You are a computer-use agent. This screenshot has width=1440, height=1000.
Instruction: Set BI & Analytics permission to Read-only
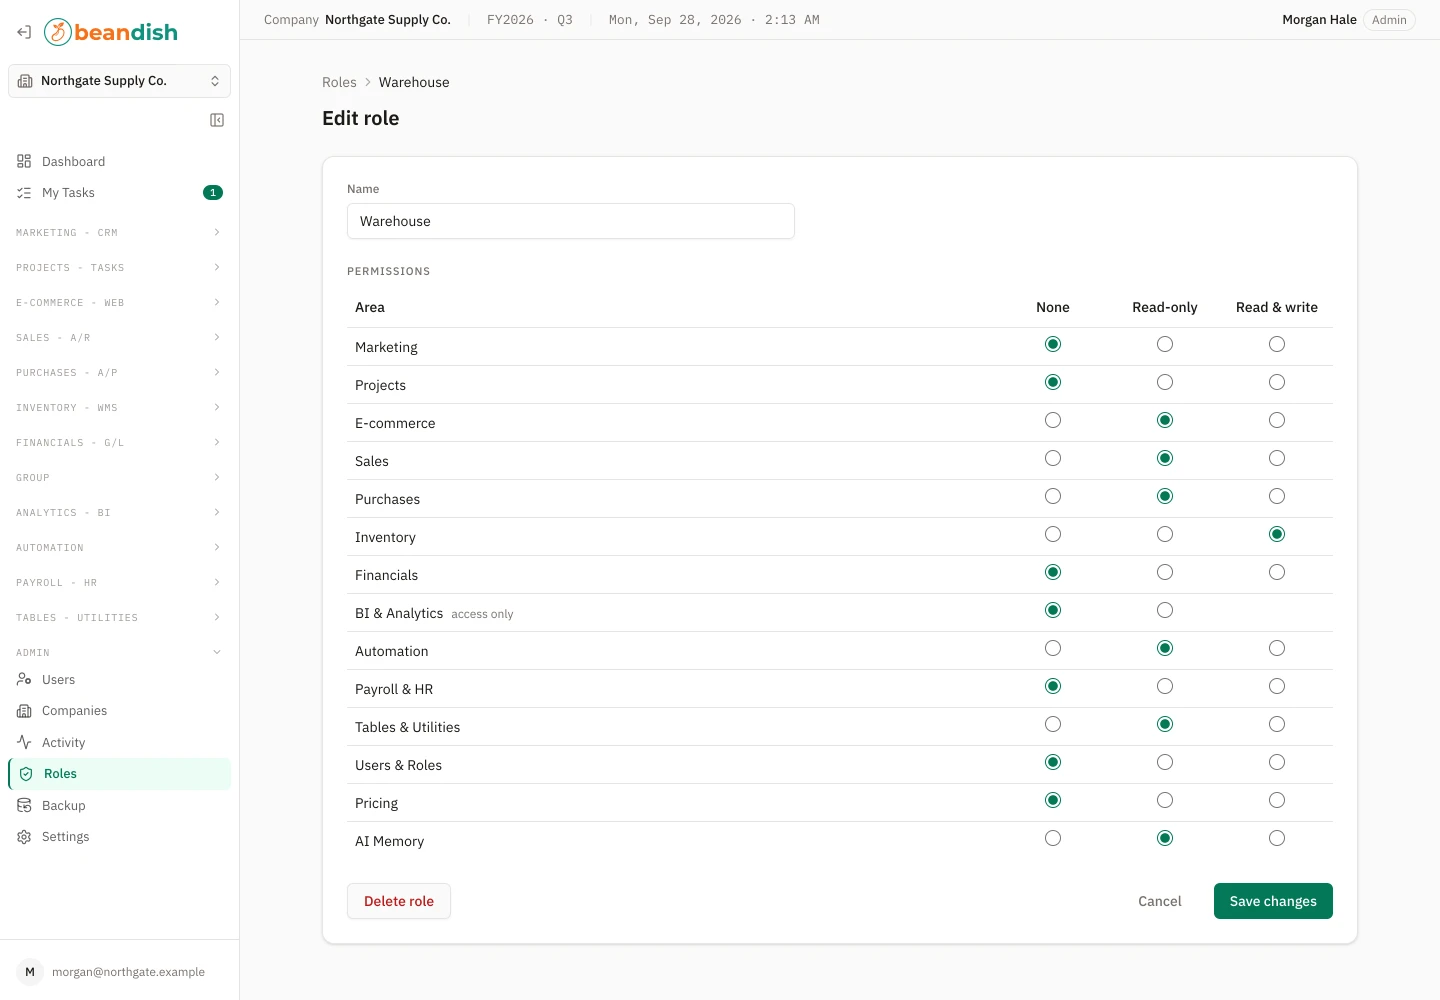(1165, 610)
